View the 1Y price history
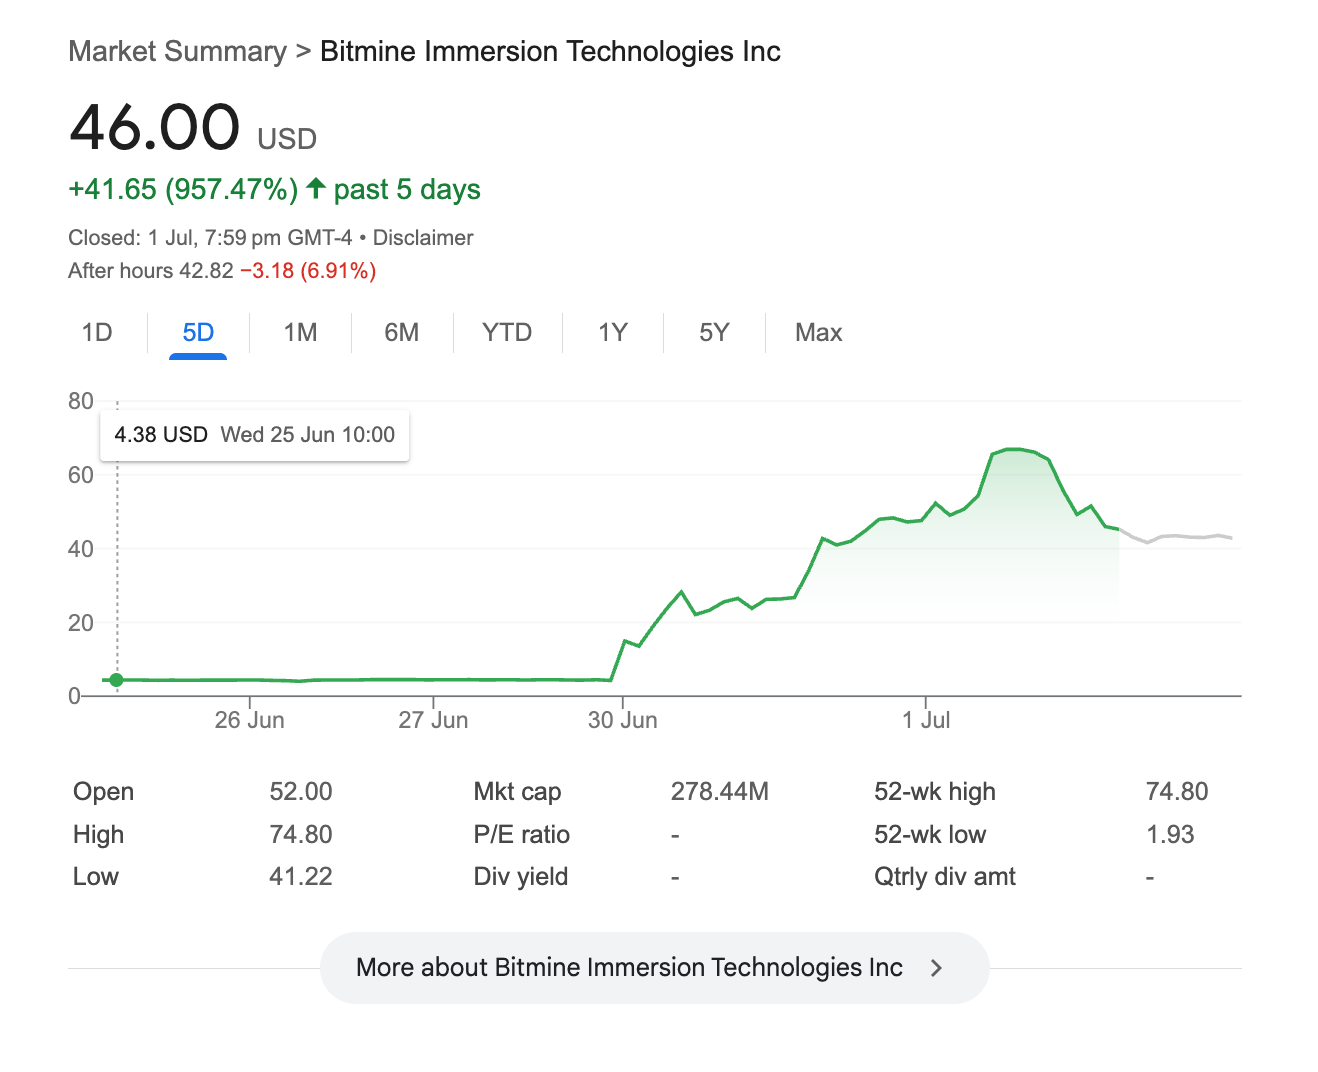1318x1072 pixels. pos(612,332)
